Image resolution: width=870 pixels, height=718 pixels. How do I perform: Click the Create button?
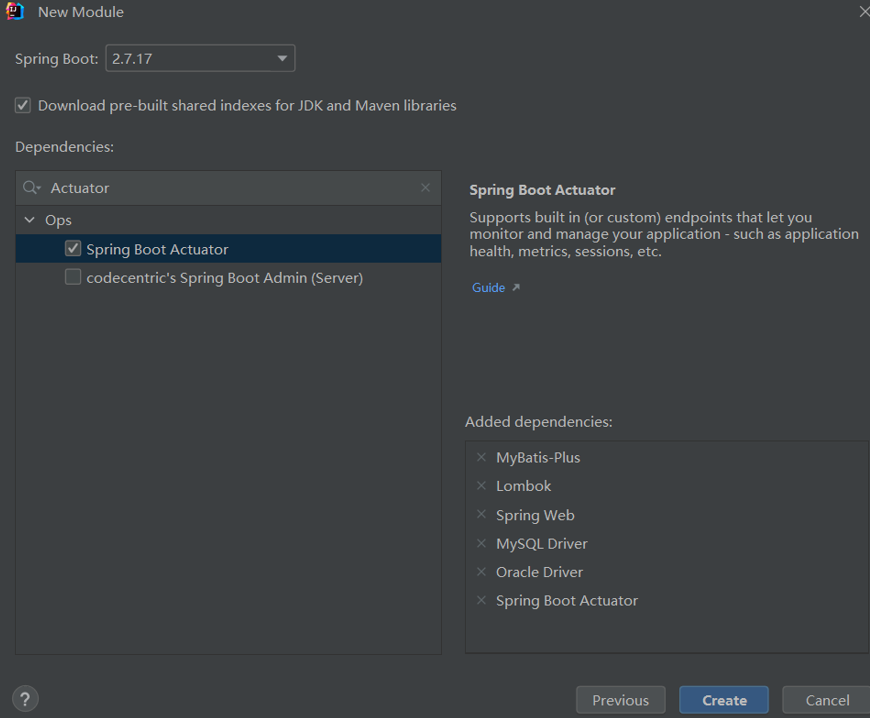[723, 699]
